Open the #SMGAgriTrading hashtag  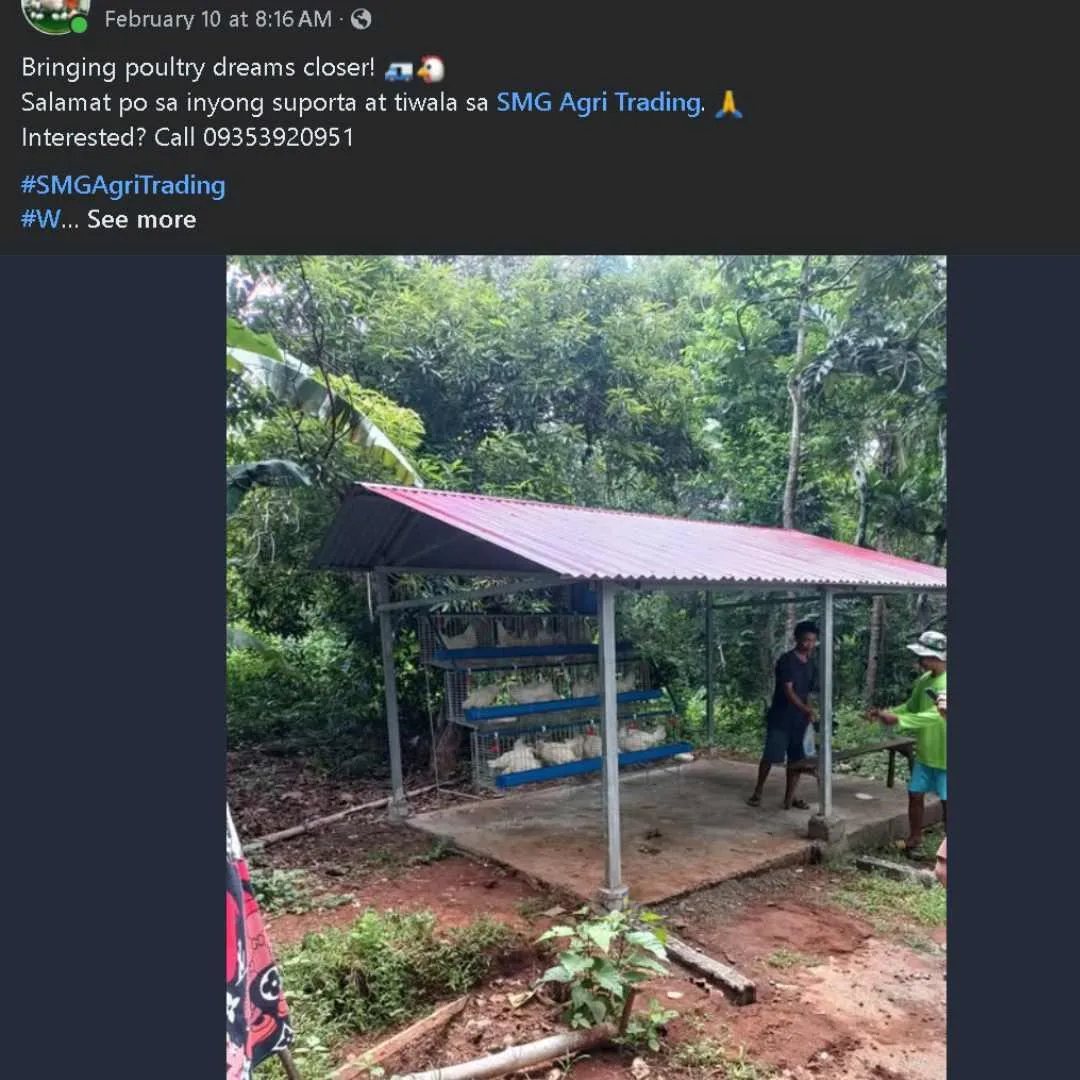coord(123,185)
